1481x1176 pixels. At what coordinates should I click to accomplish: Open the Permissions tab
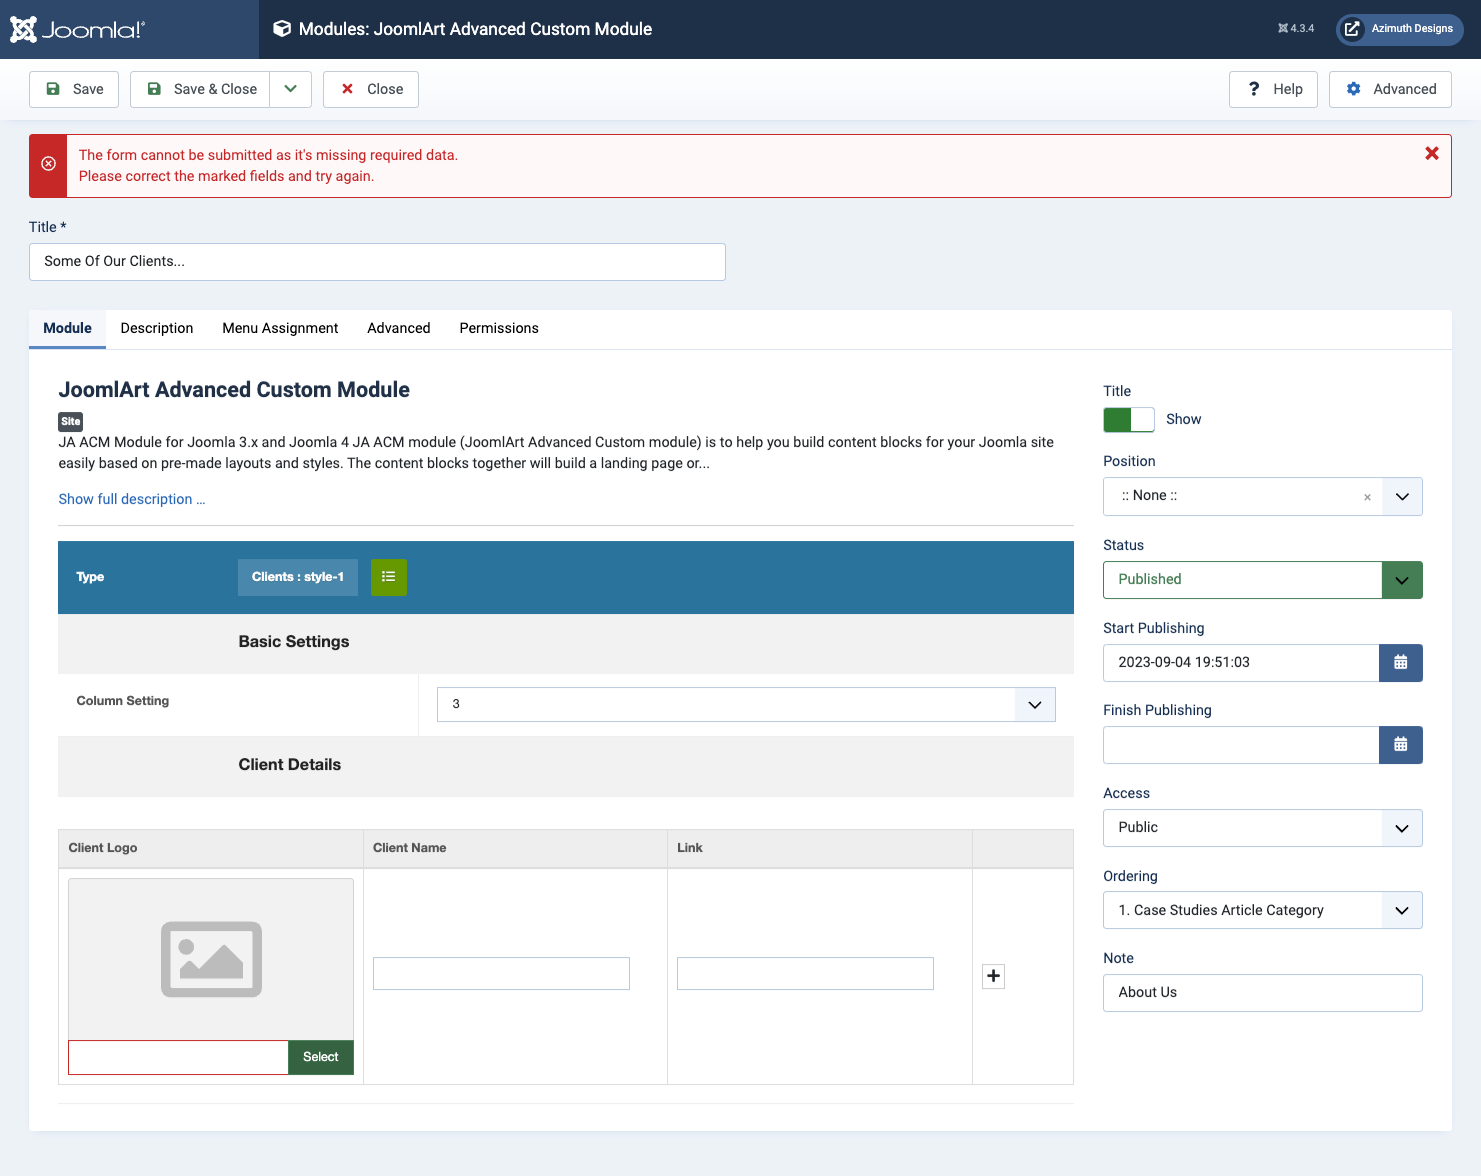pyautogui.click(x=498, y=328)
